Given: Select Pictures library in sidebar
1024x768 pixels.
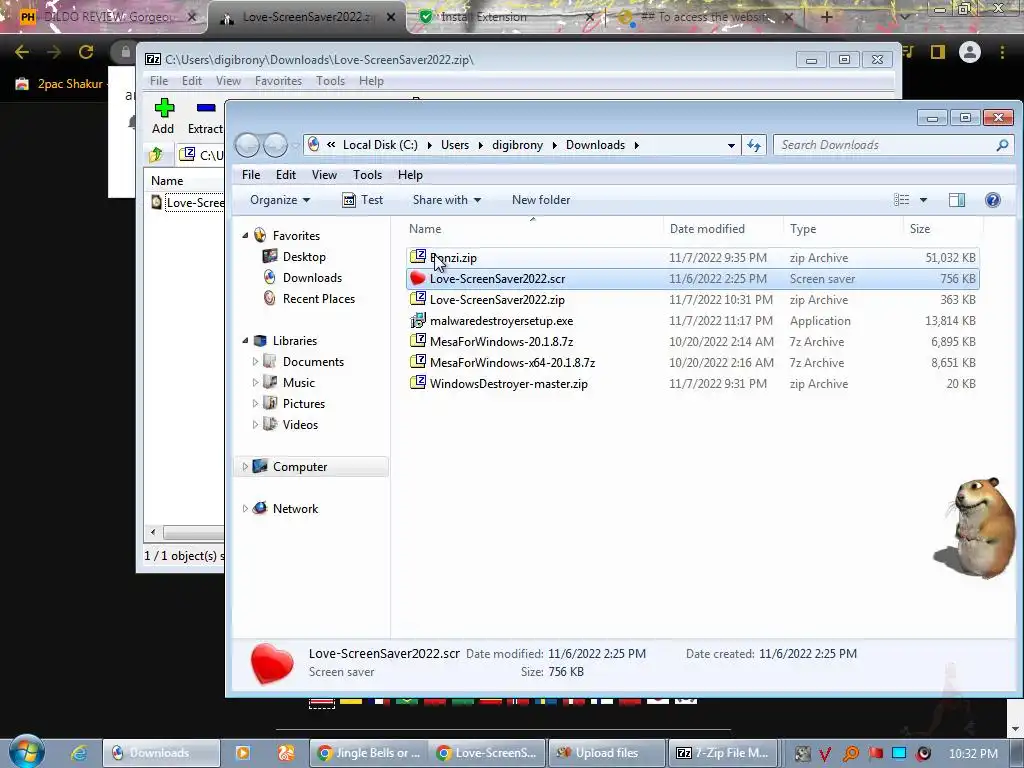Looking at the screenshot, I should tap(304, 404).
